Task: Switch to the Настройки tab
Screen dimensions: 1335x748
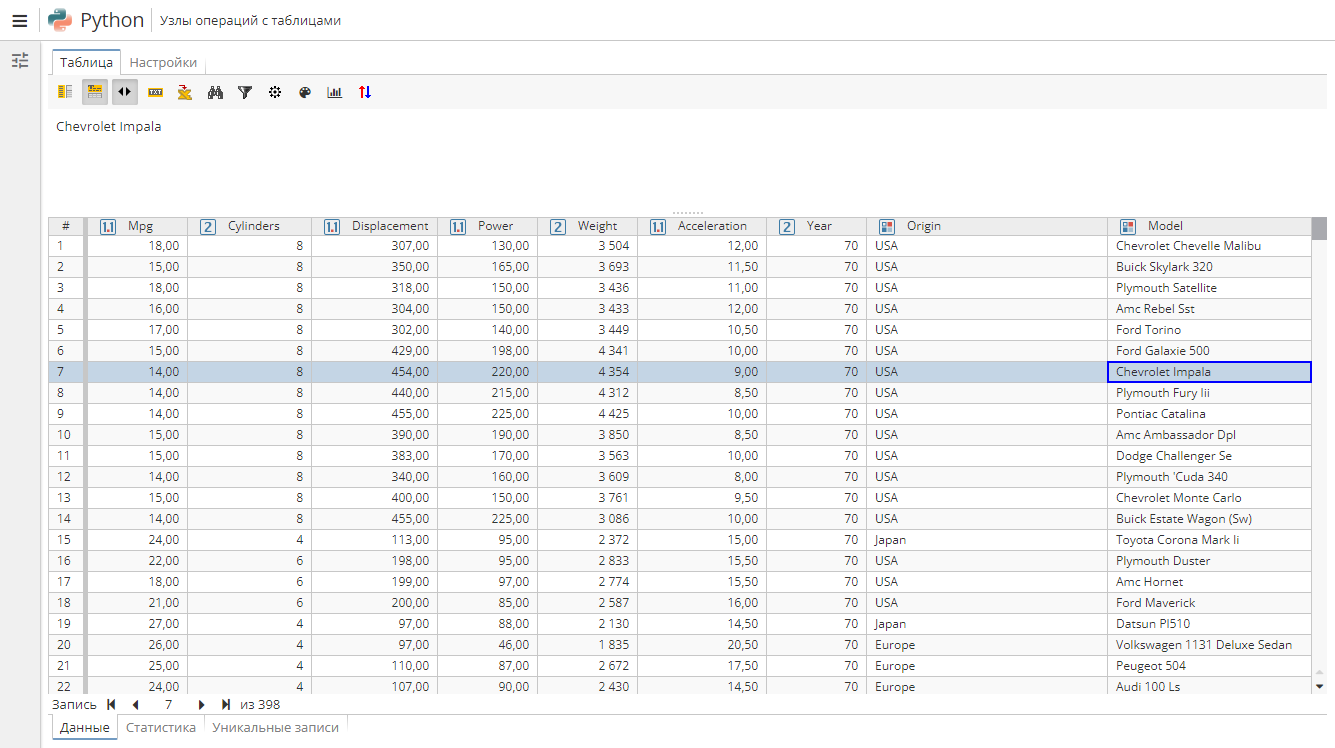Action: (x=163, y=62)
